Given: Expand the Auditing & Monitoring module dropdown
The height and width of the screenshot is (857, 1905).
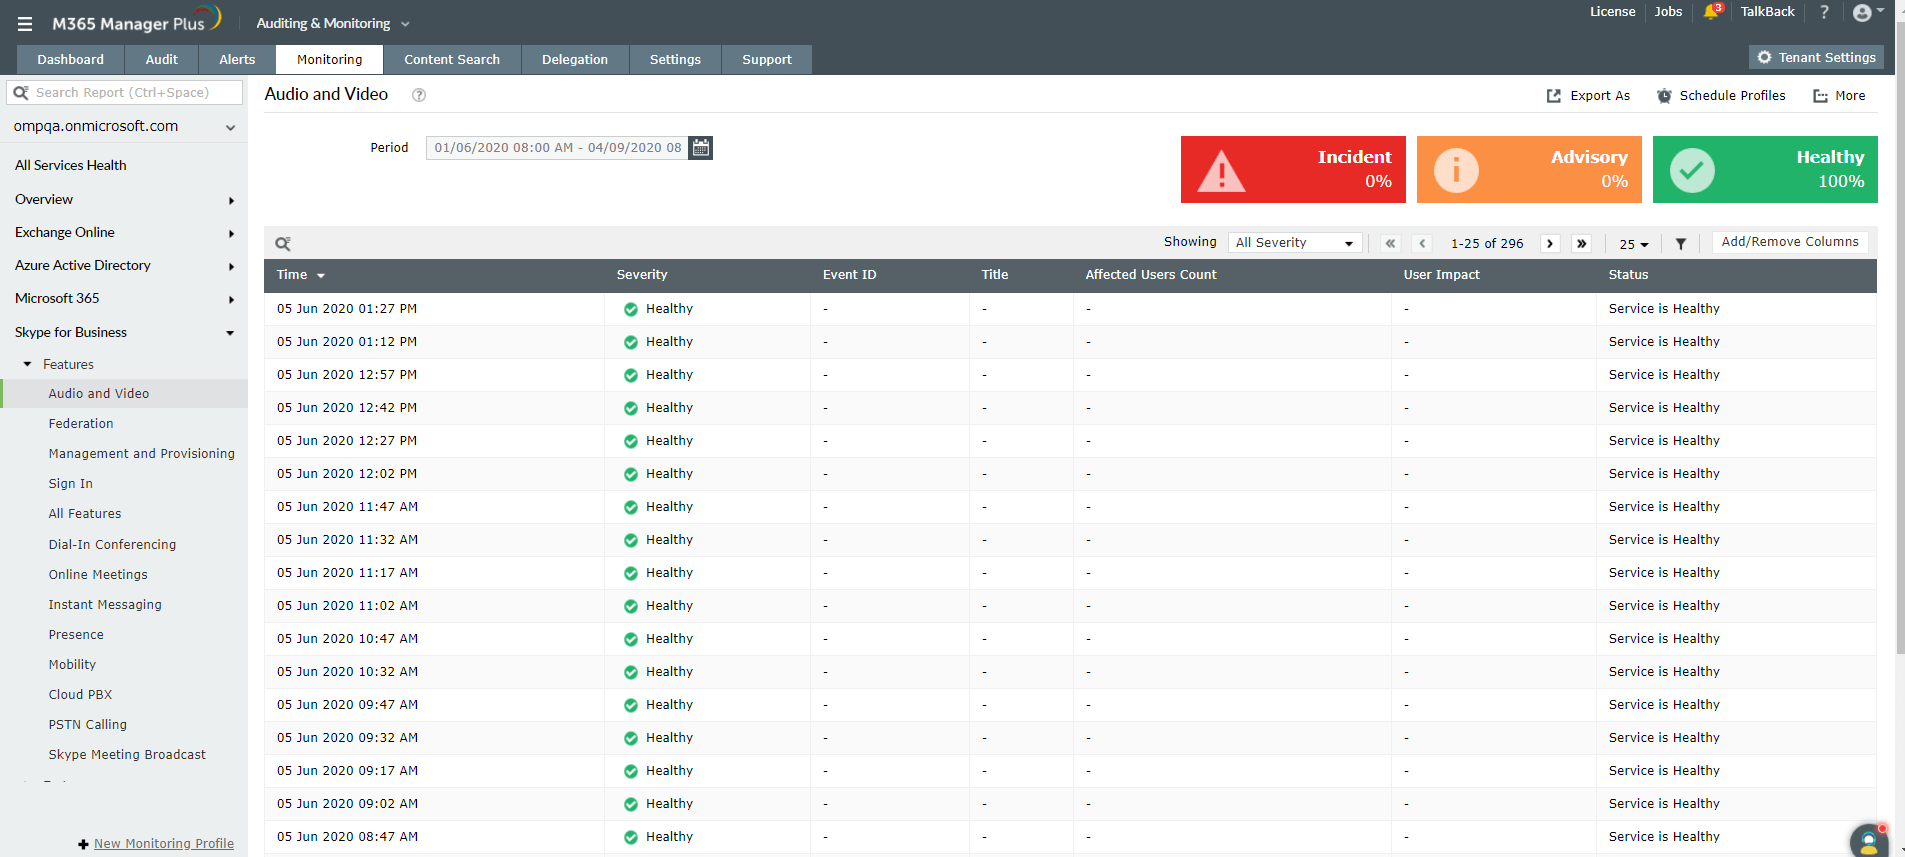Looking at the screenshot, I should click(333, 24).
